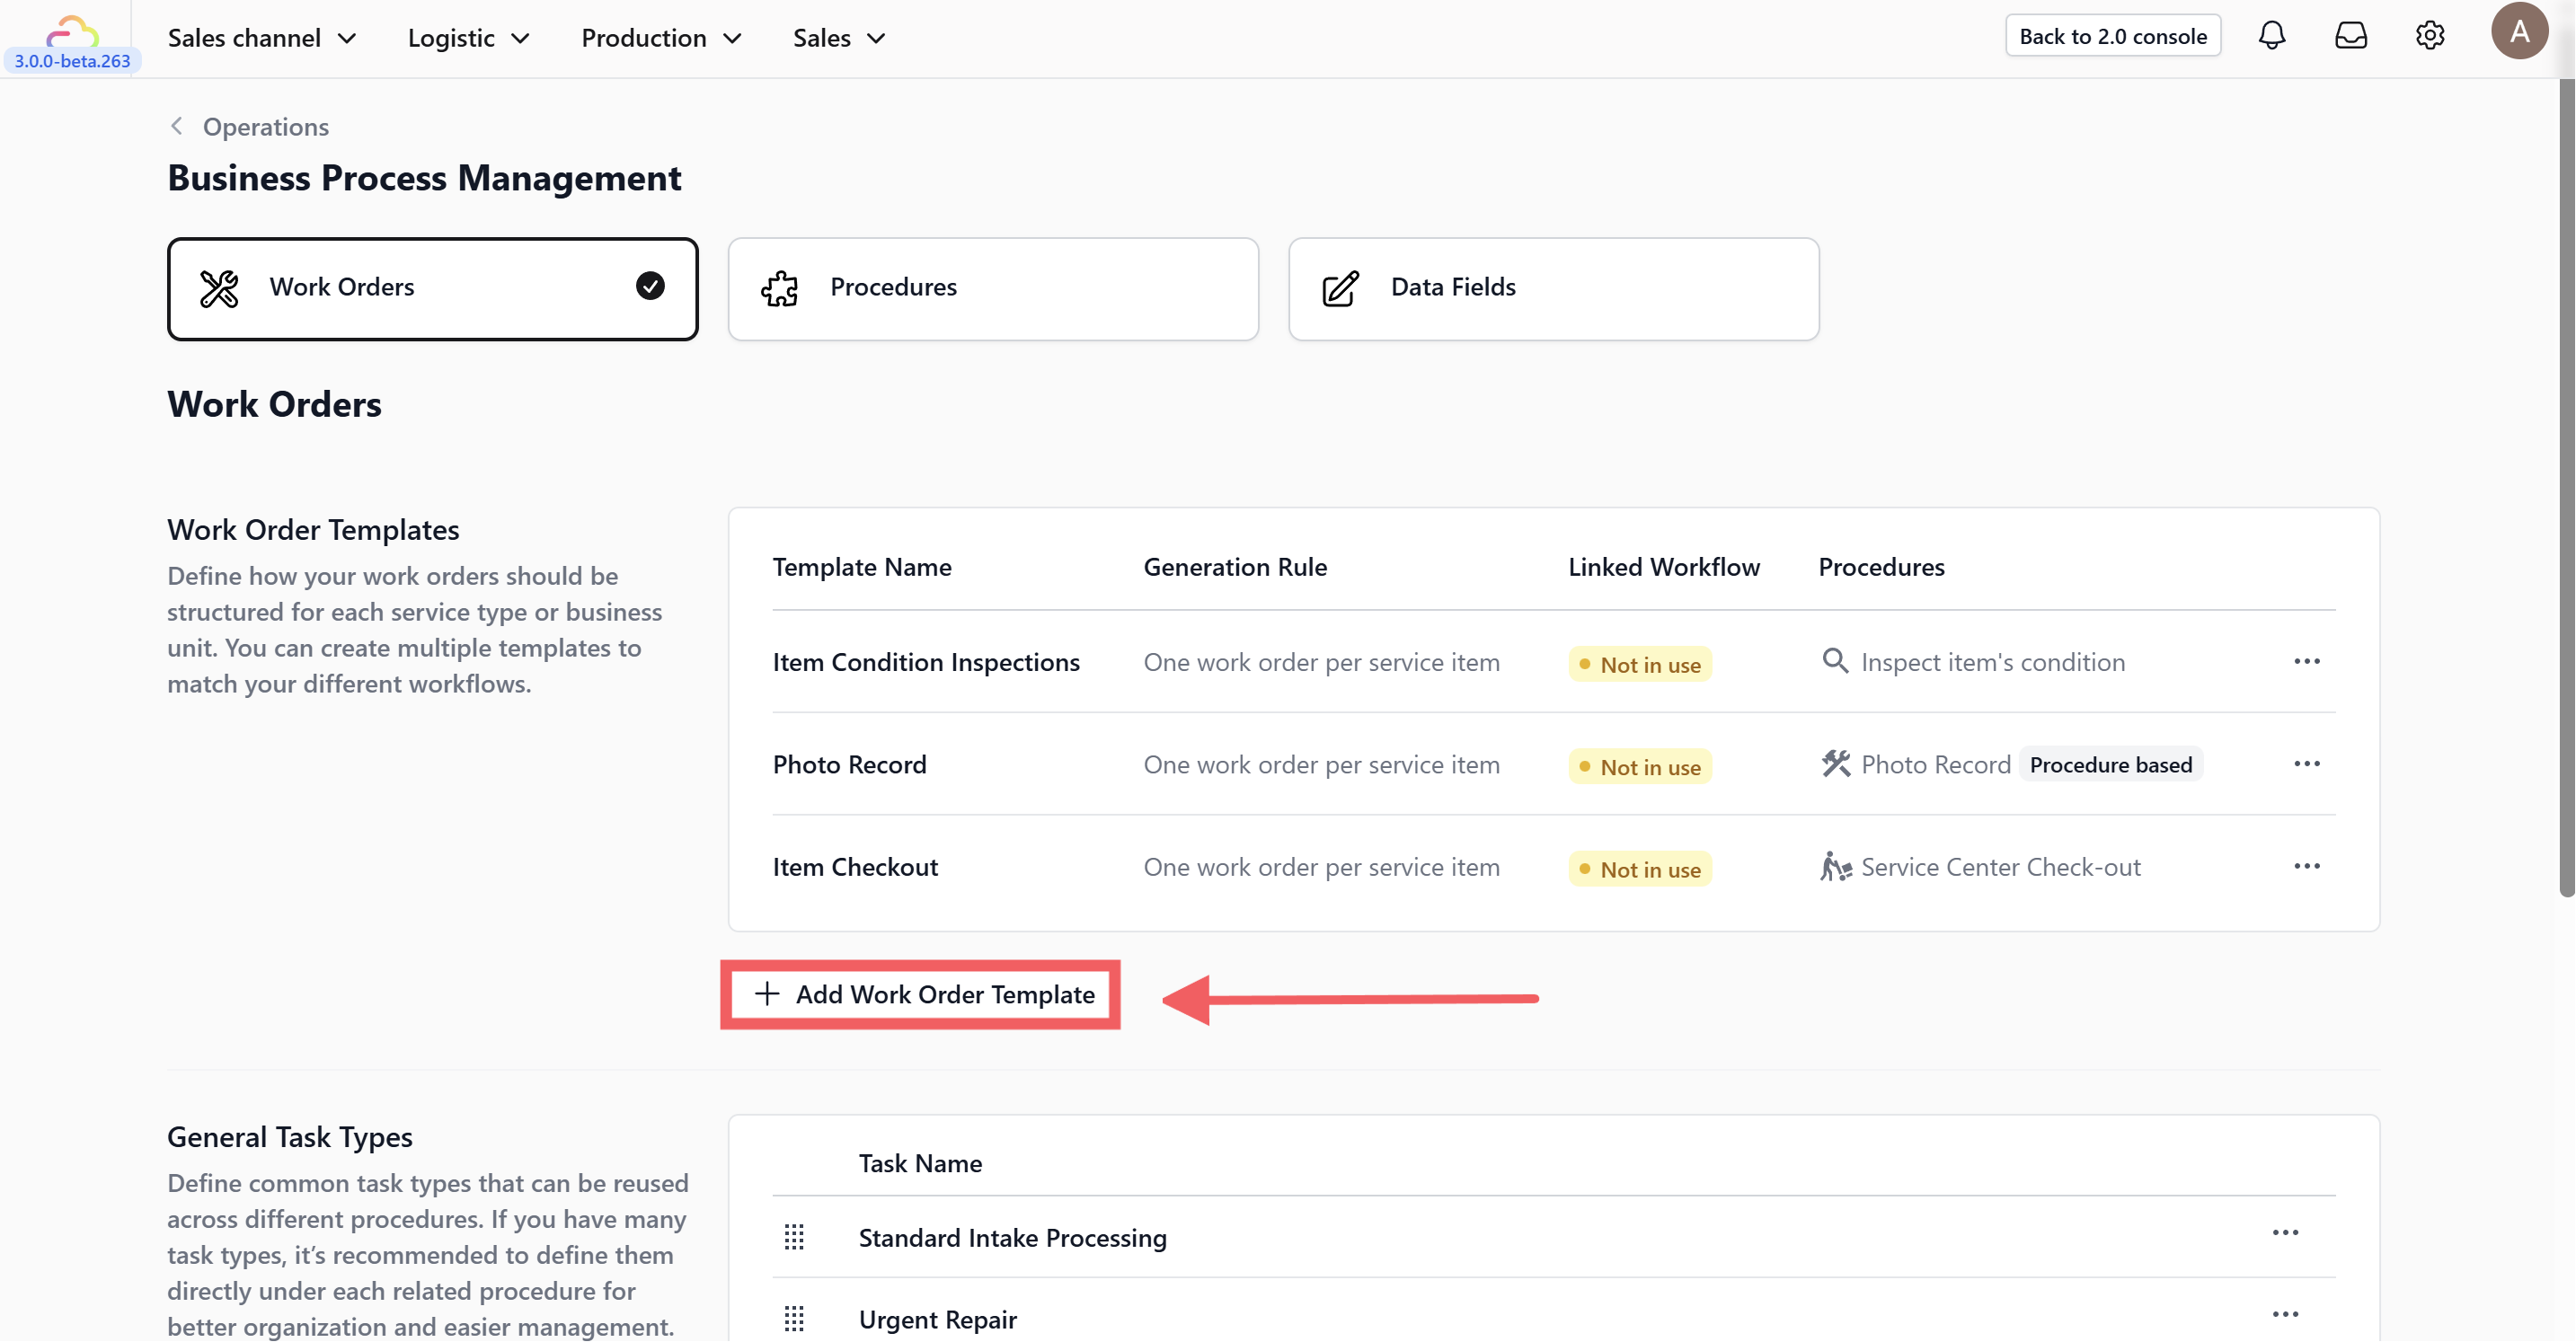Image resolution: width=2576 pixels, height=1342 pixels.
Task: Open more options for Standard Intake Processing
Action: click(x=2285, y=1233)
